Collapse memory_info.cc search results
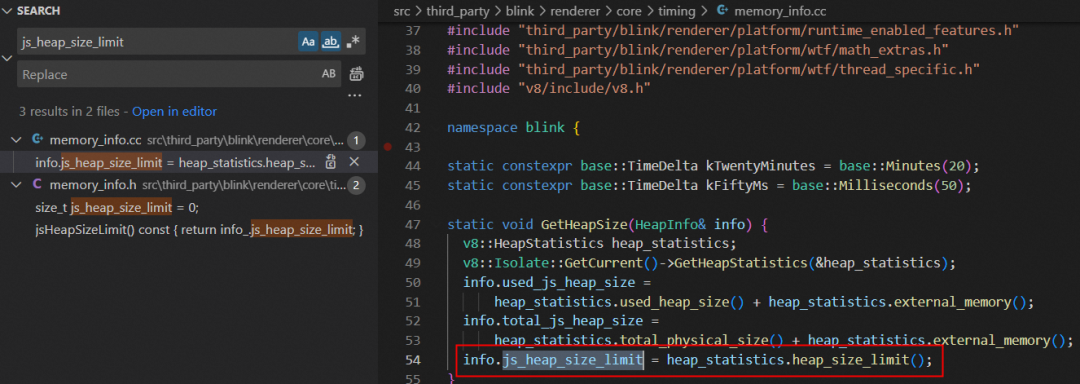The height and width of the screenshot is (384, 1080). (x=17, y=140)
